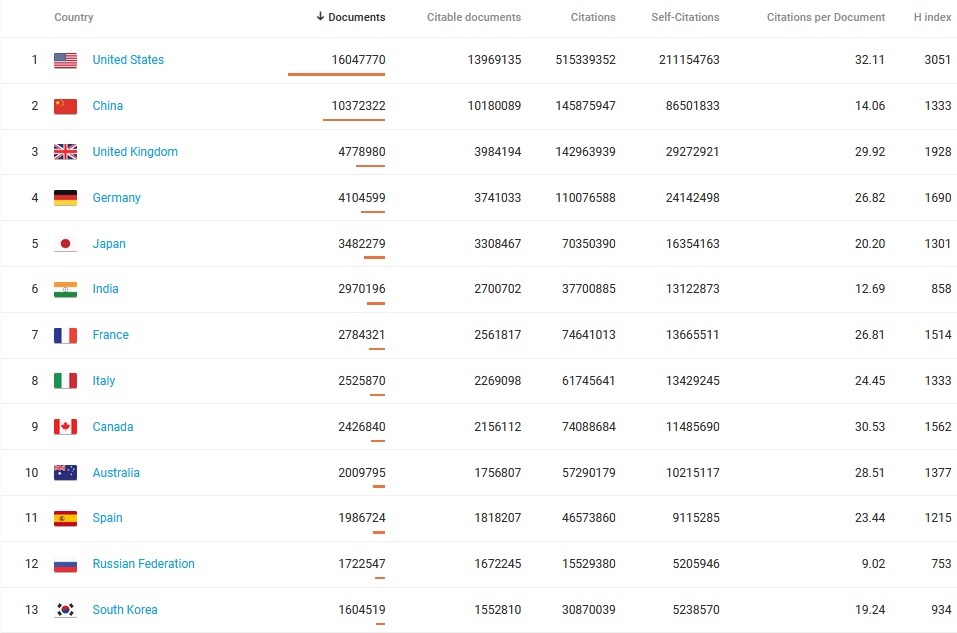Sort by Citations per Document header

click(x=825, y=17)
